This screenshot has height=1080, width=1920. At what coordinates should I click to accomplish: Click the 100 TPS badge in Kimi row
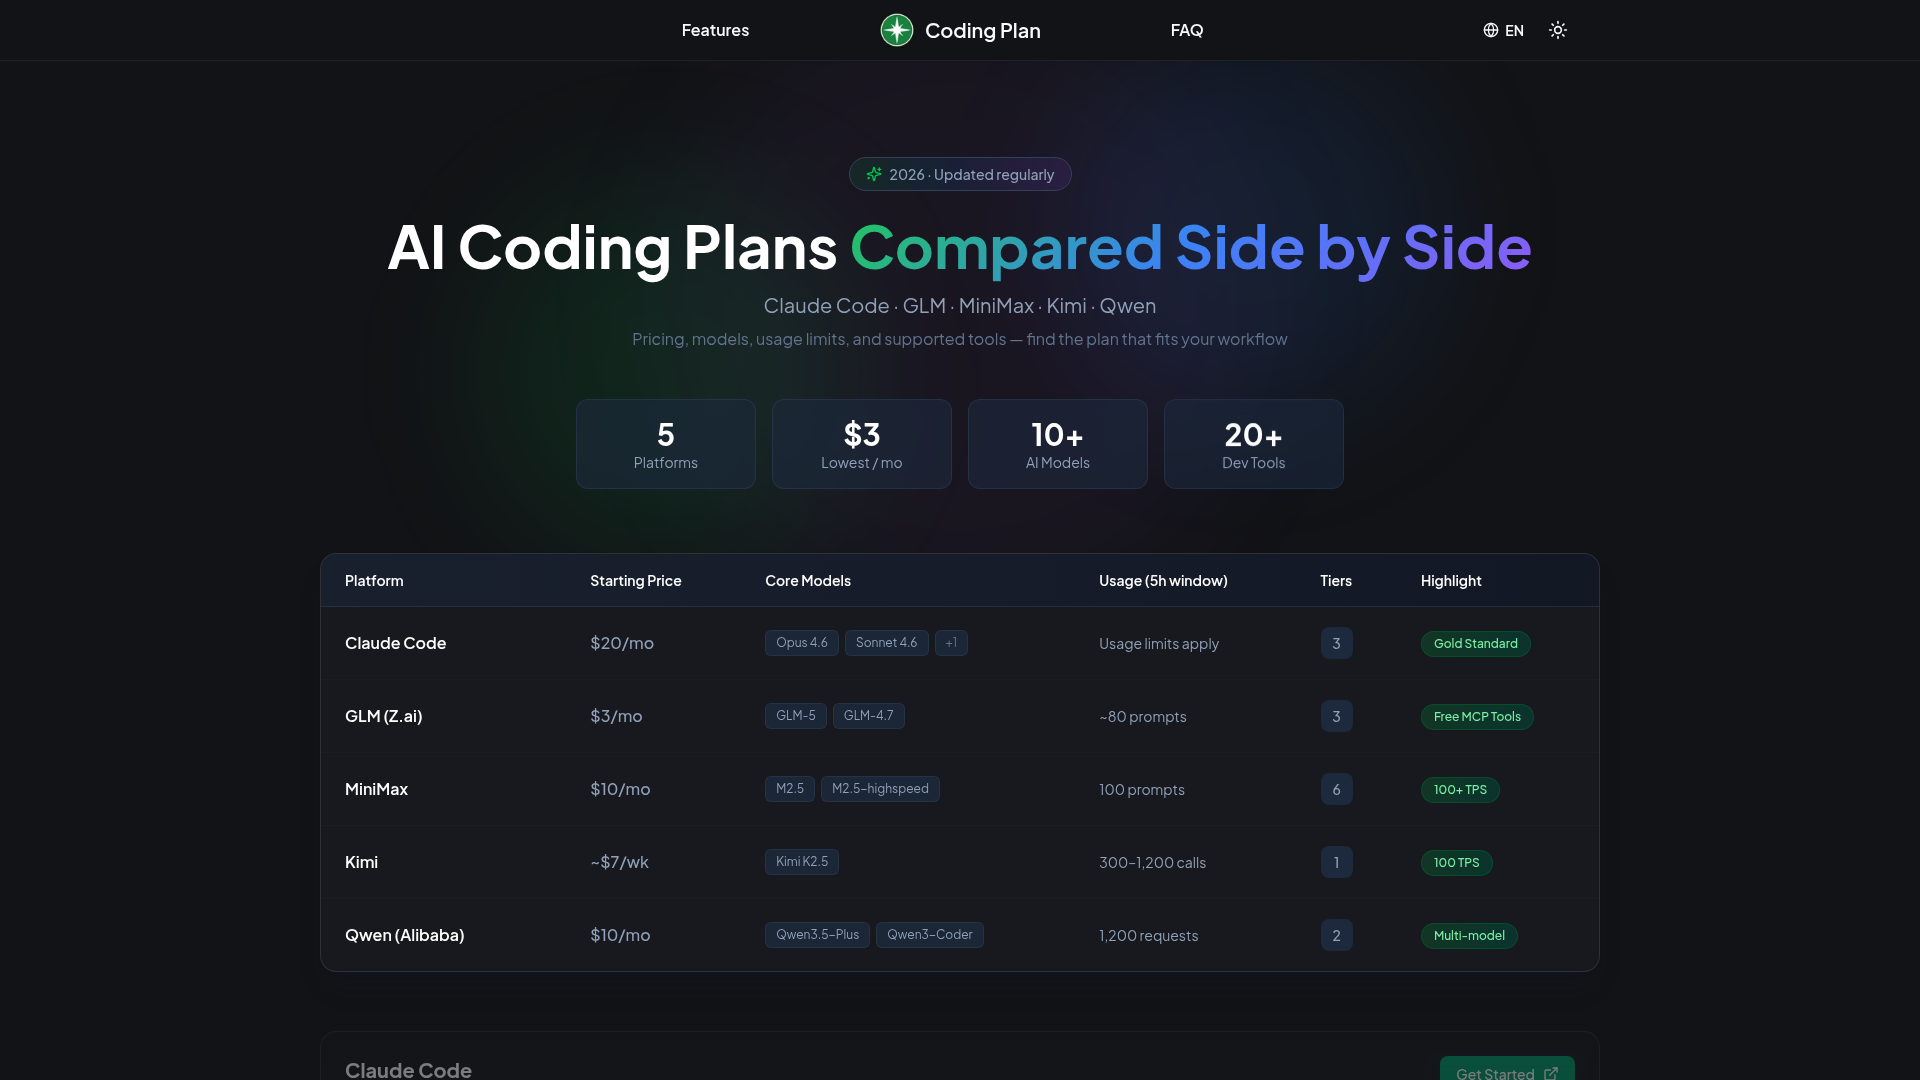[x=1456, y=863]
